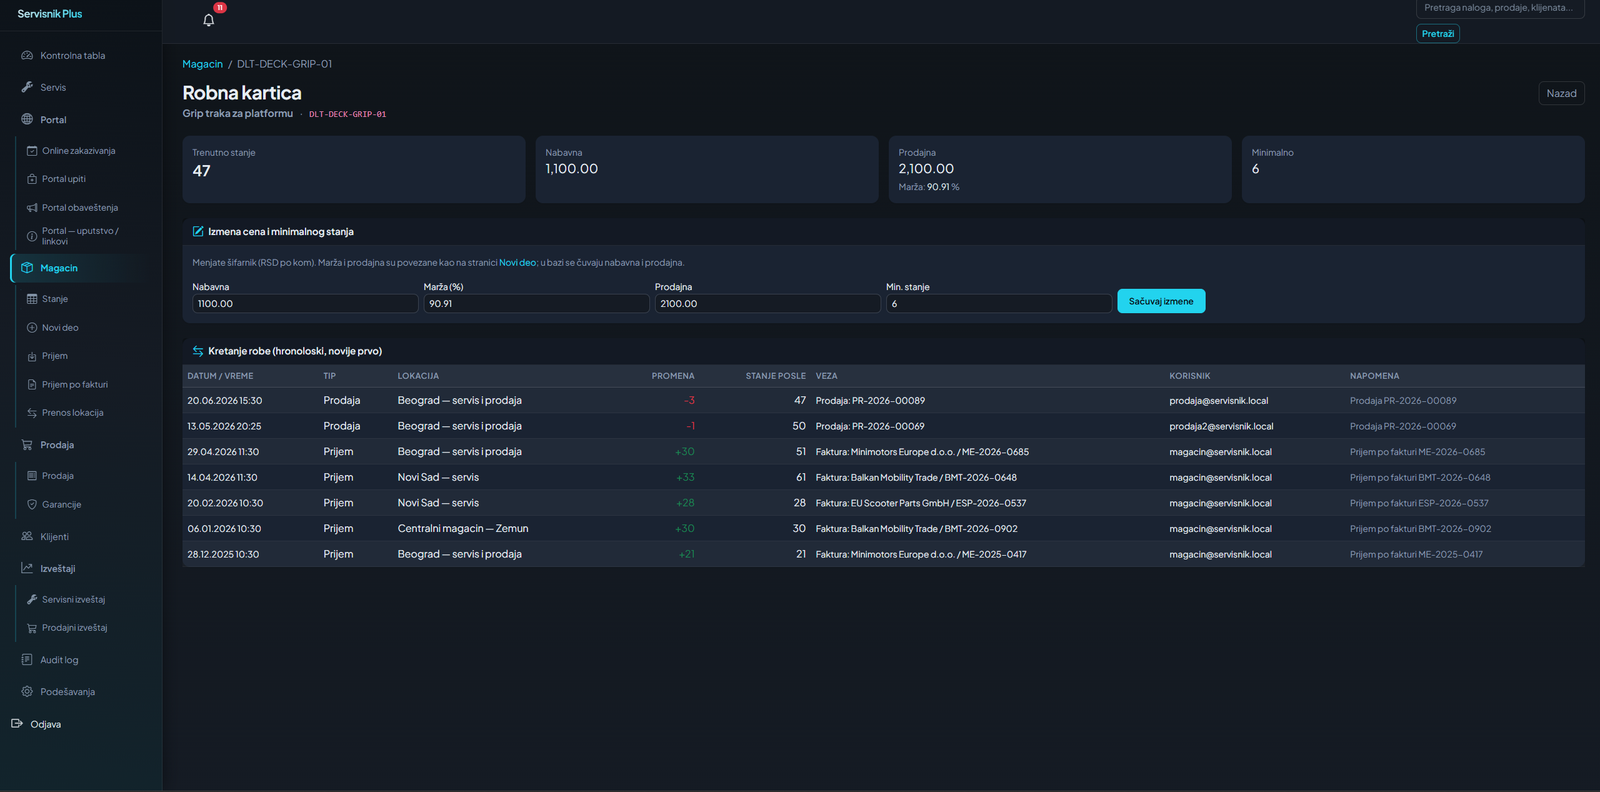Open the Novi deo link in hint

517,263
